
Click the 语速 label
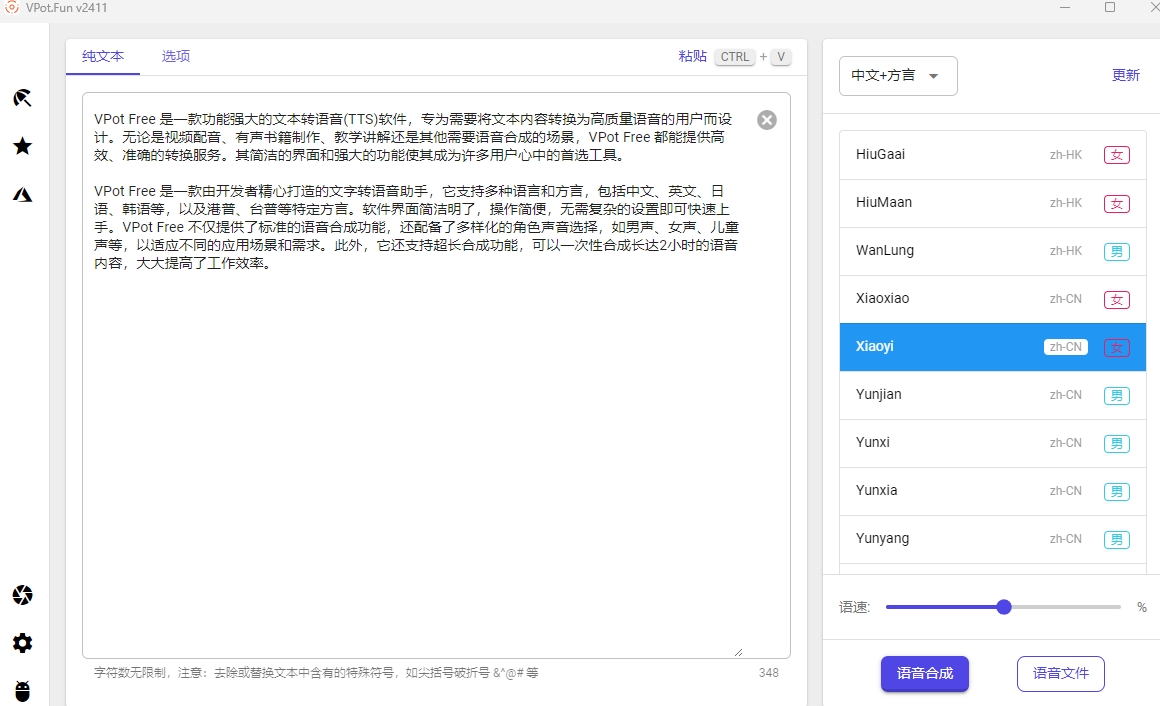click(x=854, y=607)
